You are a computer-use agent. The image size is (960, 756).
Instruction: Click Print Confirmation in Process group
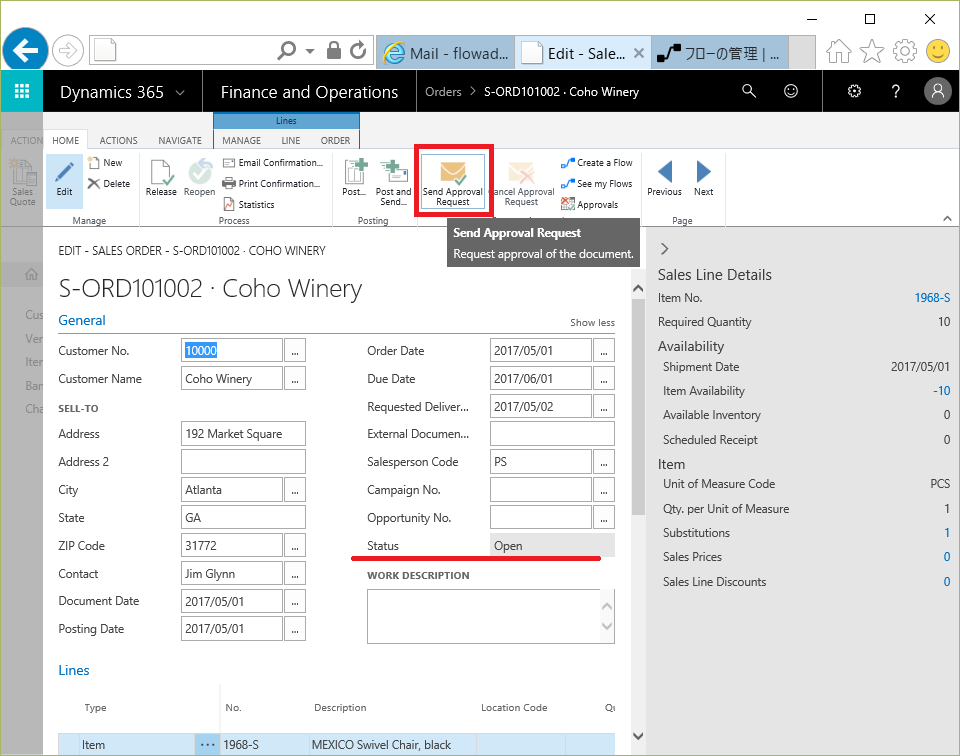pyautogui.click(x=271, y=184)
